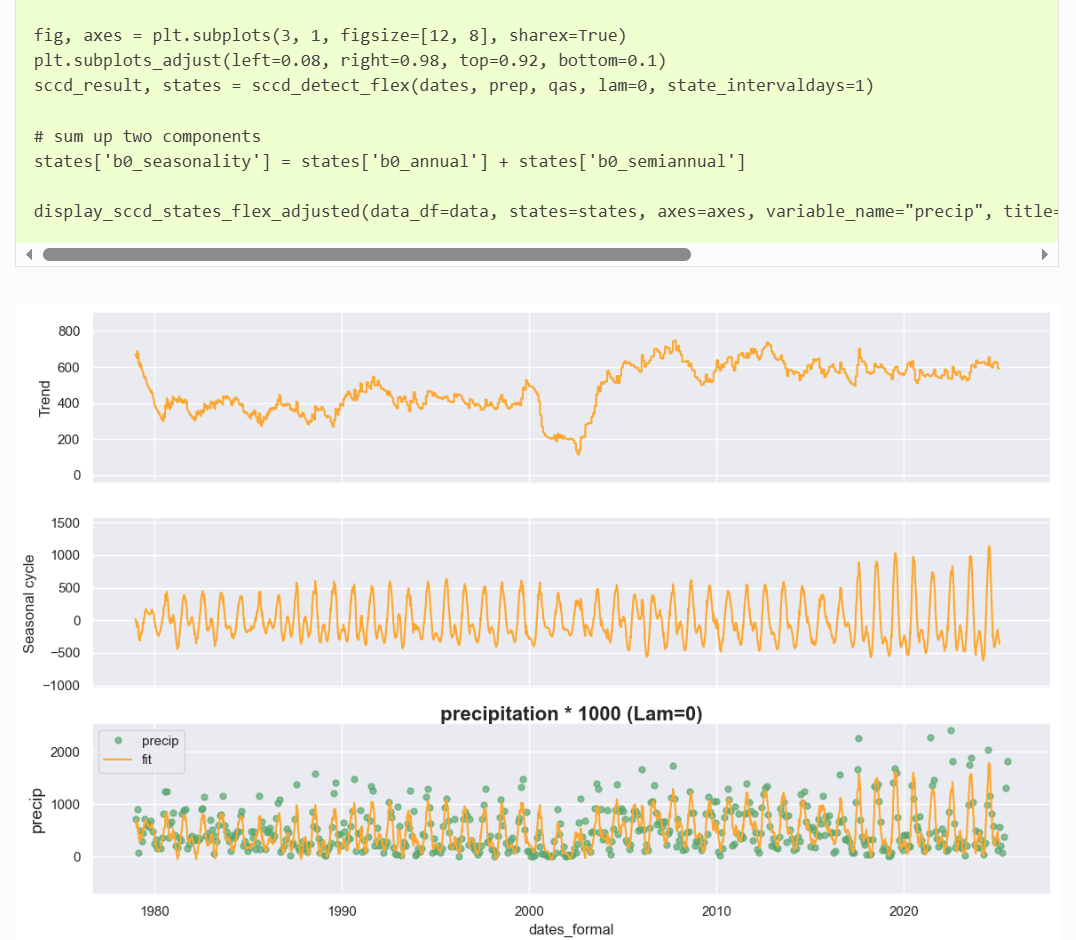Image resolution: width=1076 pixels, height=940 pixels.
Task: Click the code line 'plt.subplots_adjust(...)'
Action: tap(350, 60)
